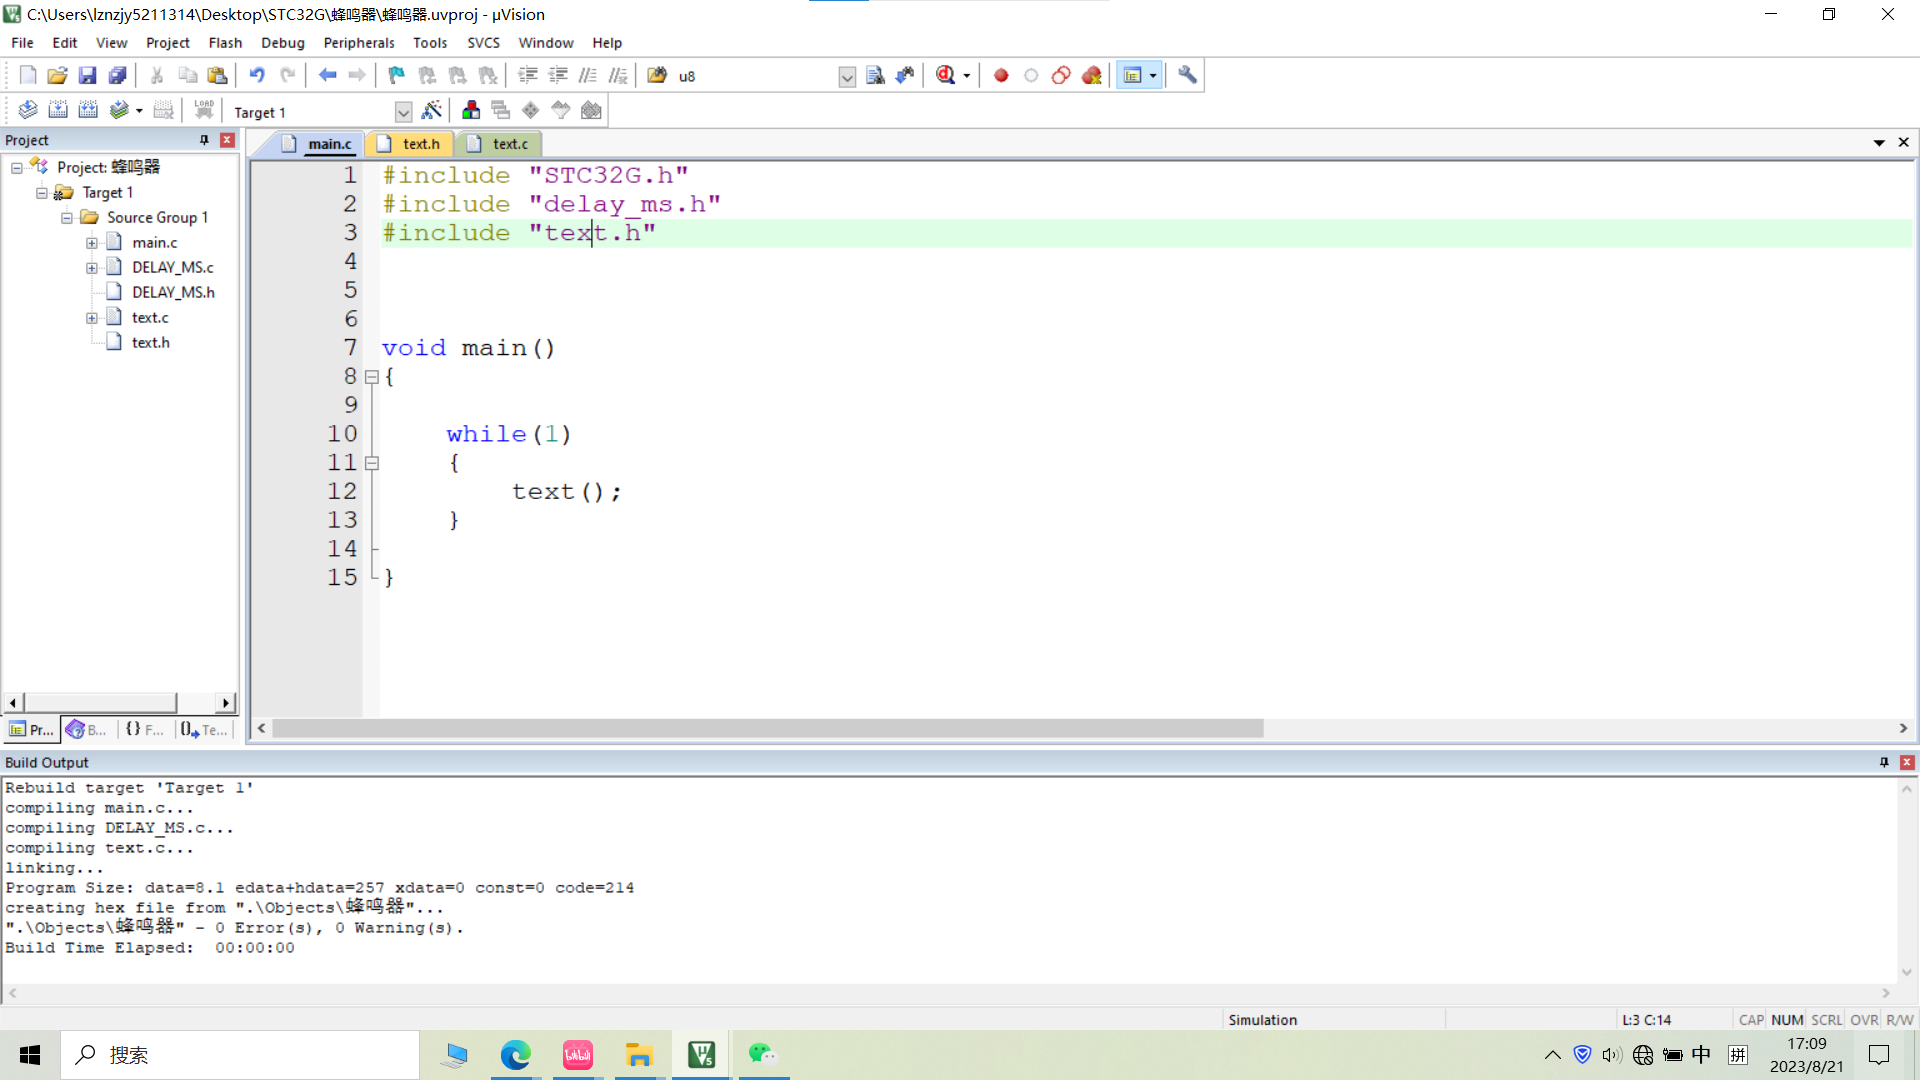
Task: Expand the DELAY_MS.c tree node
Action: pos(92,268)
